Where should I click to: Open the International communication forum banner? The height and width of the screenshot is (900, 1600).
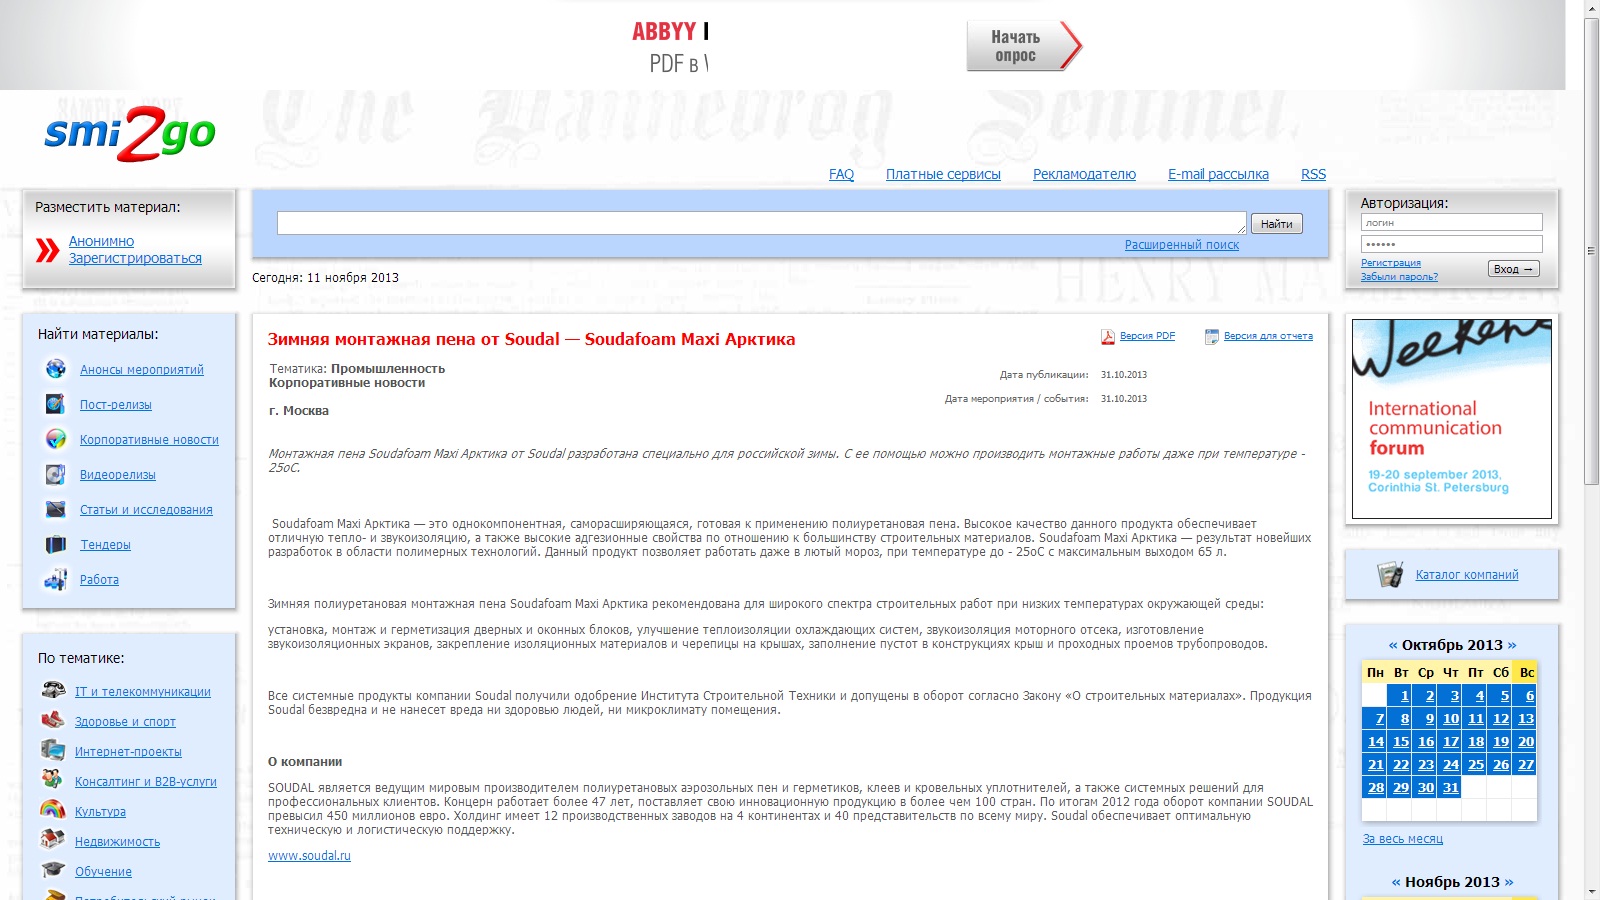click(1452, 419)
